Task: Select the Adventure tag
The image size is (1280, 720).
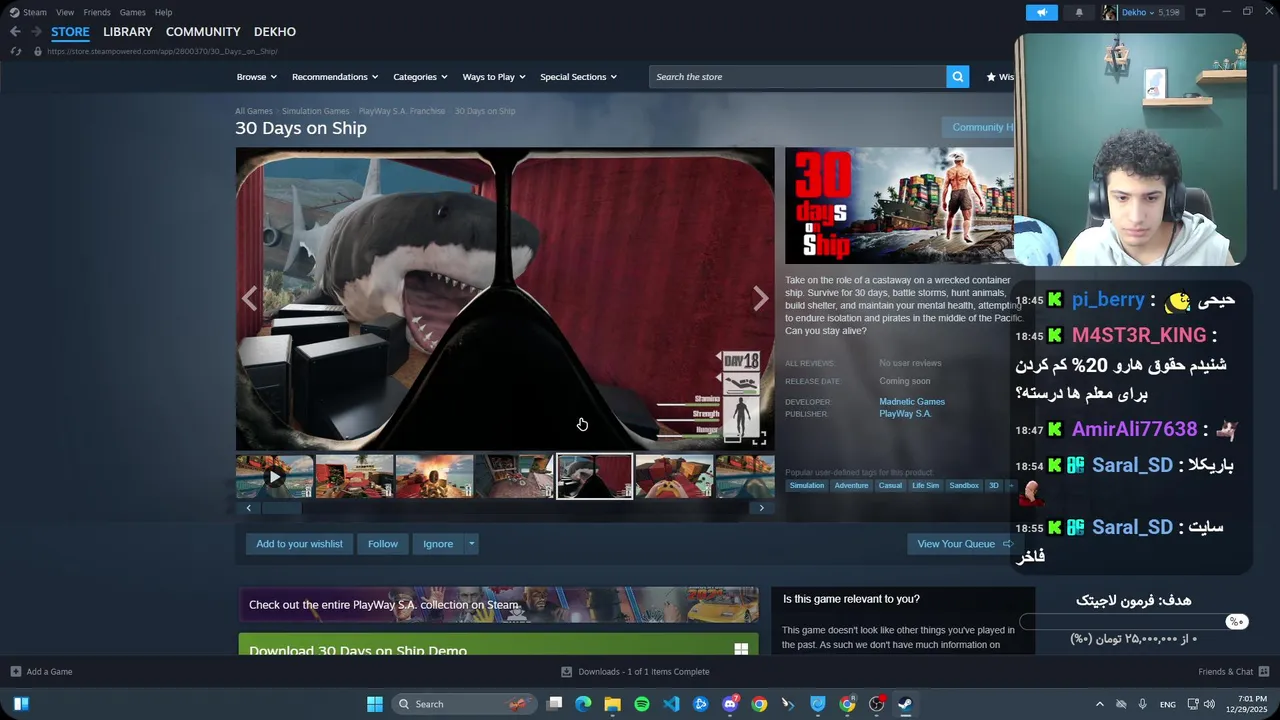Action: tap(851, 486)
